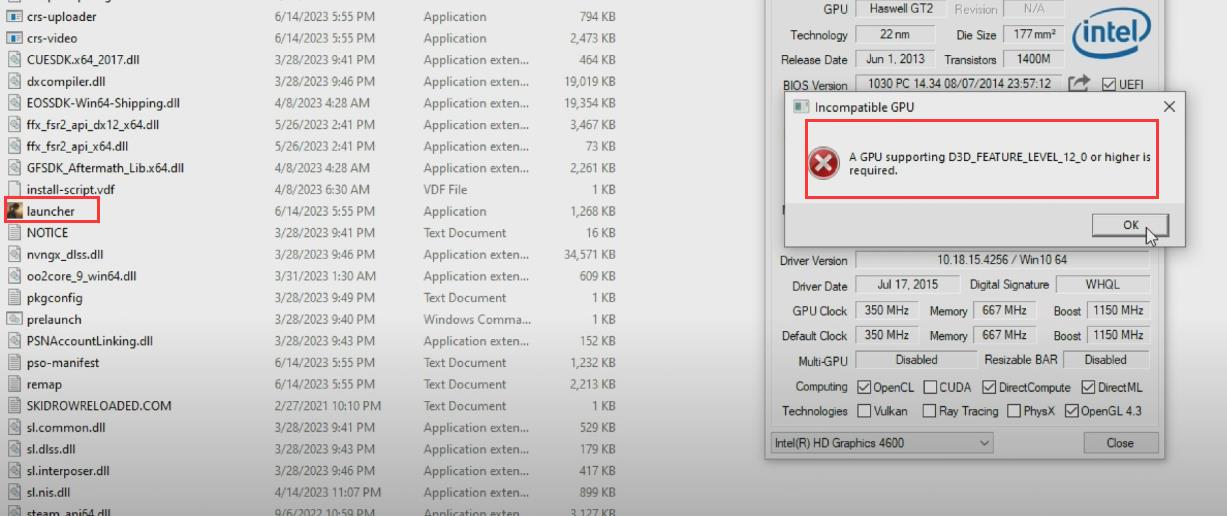The height and width of the screenshot is (516, 1227).
Task: Click the Close button in GPU-Z
Action: (1119, 443)
